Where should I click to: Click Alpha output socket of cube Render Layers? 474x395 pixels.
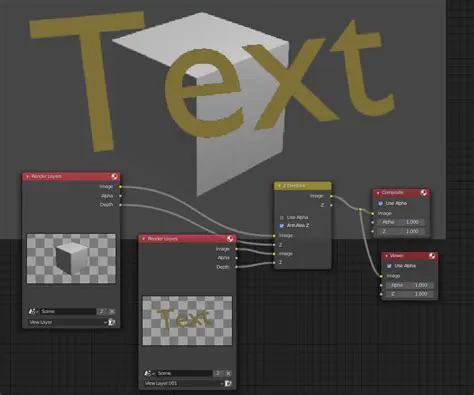point(120,196)
